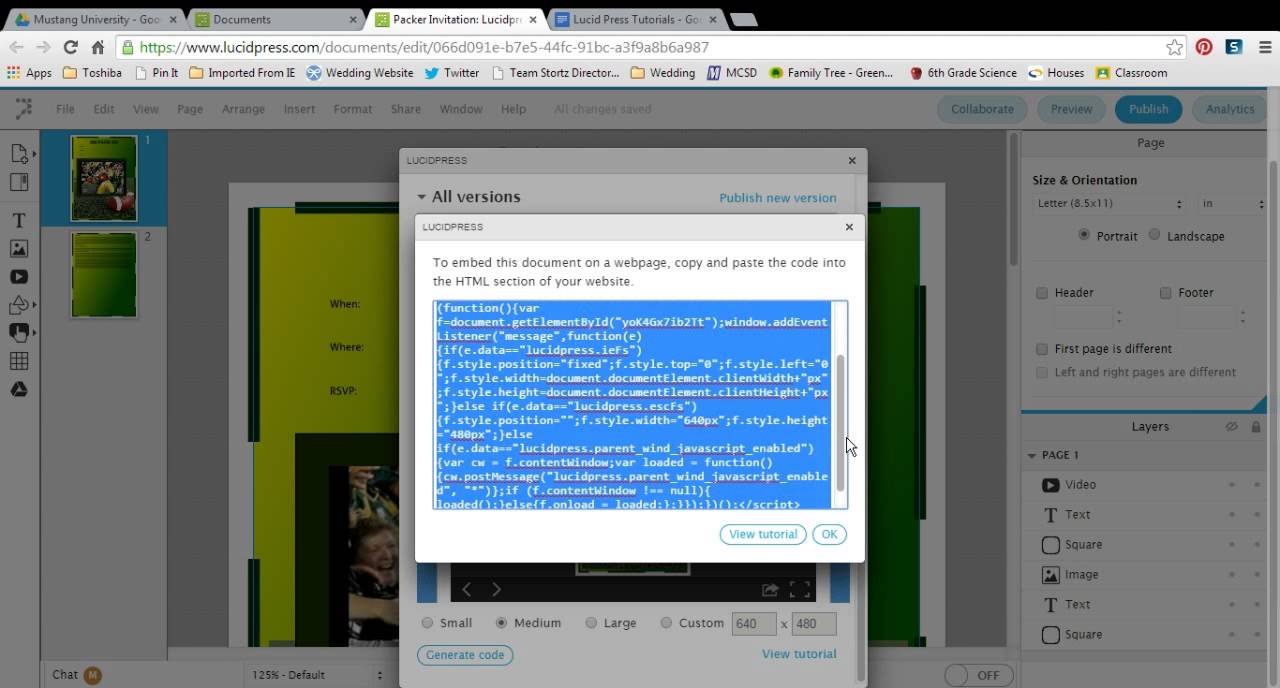Click previous page arrow in embed preview
This screenshot has height=688, width=1280.
coord(466,590)
